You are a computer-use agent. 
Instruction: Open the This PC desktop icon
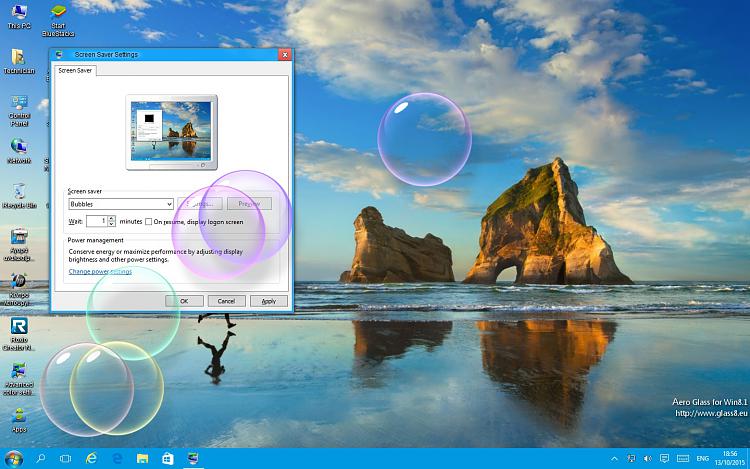click(x=19, y=17)
